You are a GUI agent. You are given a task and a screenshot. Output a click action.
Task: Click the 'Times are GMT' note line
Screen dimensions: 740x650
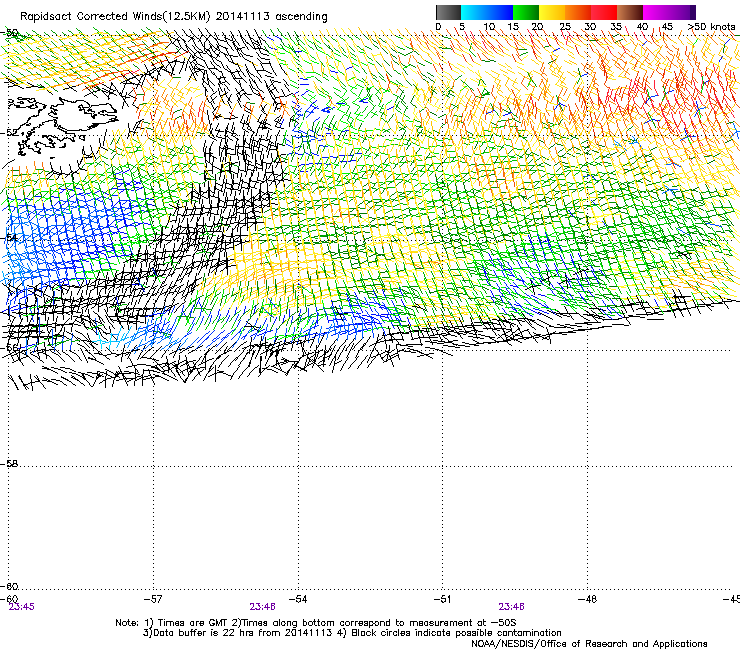[316, 623]
